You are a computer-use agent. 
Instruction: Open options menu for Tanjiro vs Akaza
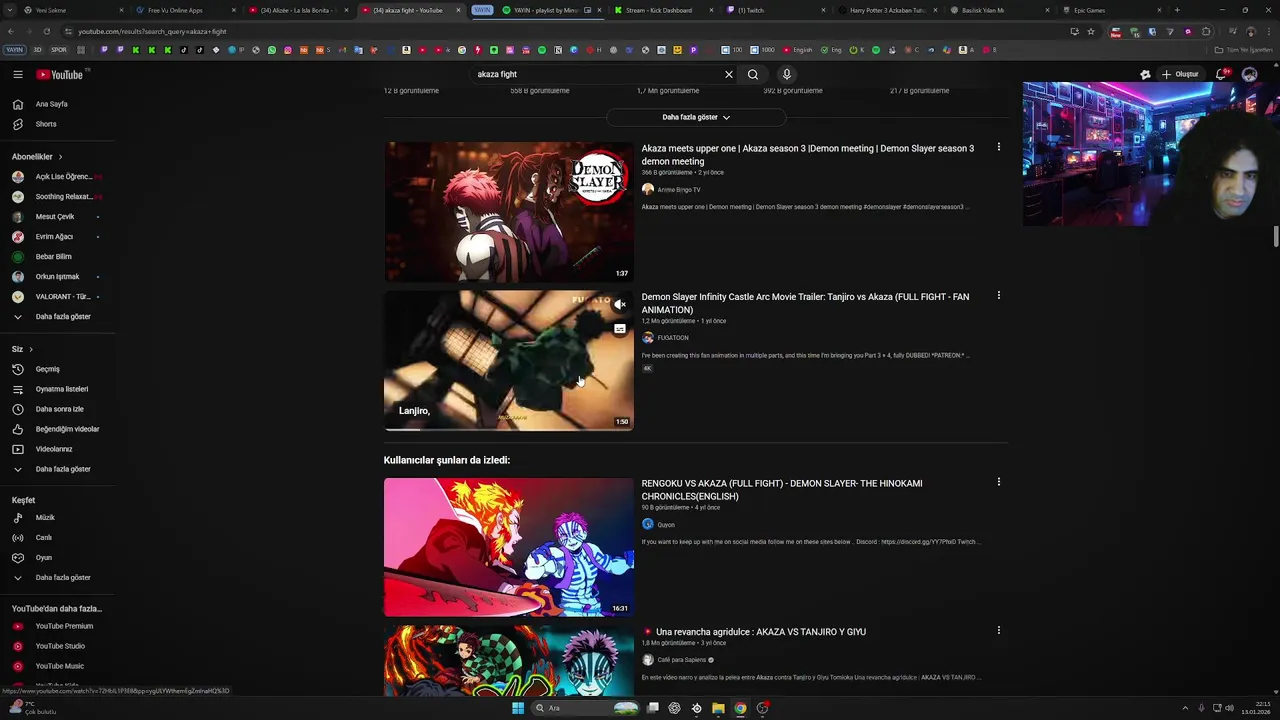998,296
